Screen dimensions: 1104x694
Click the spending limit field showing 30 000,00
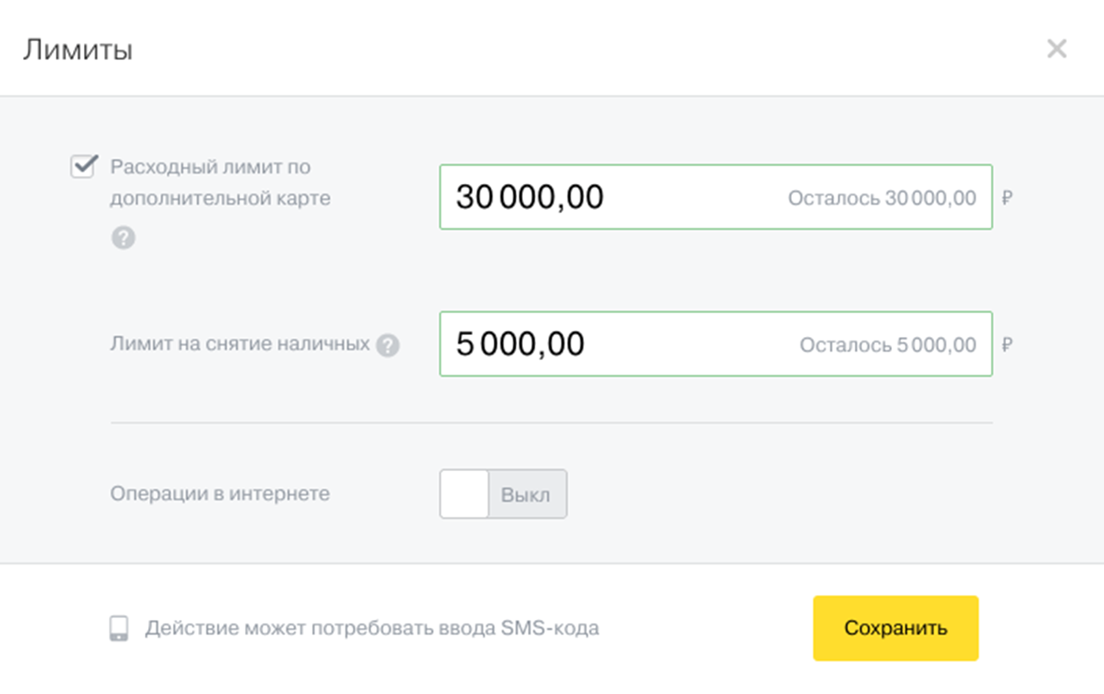tap(715, 197)
